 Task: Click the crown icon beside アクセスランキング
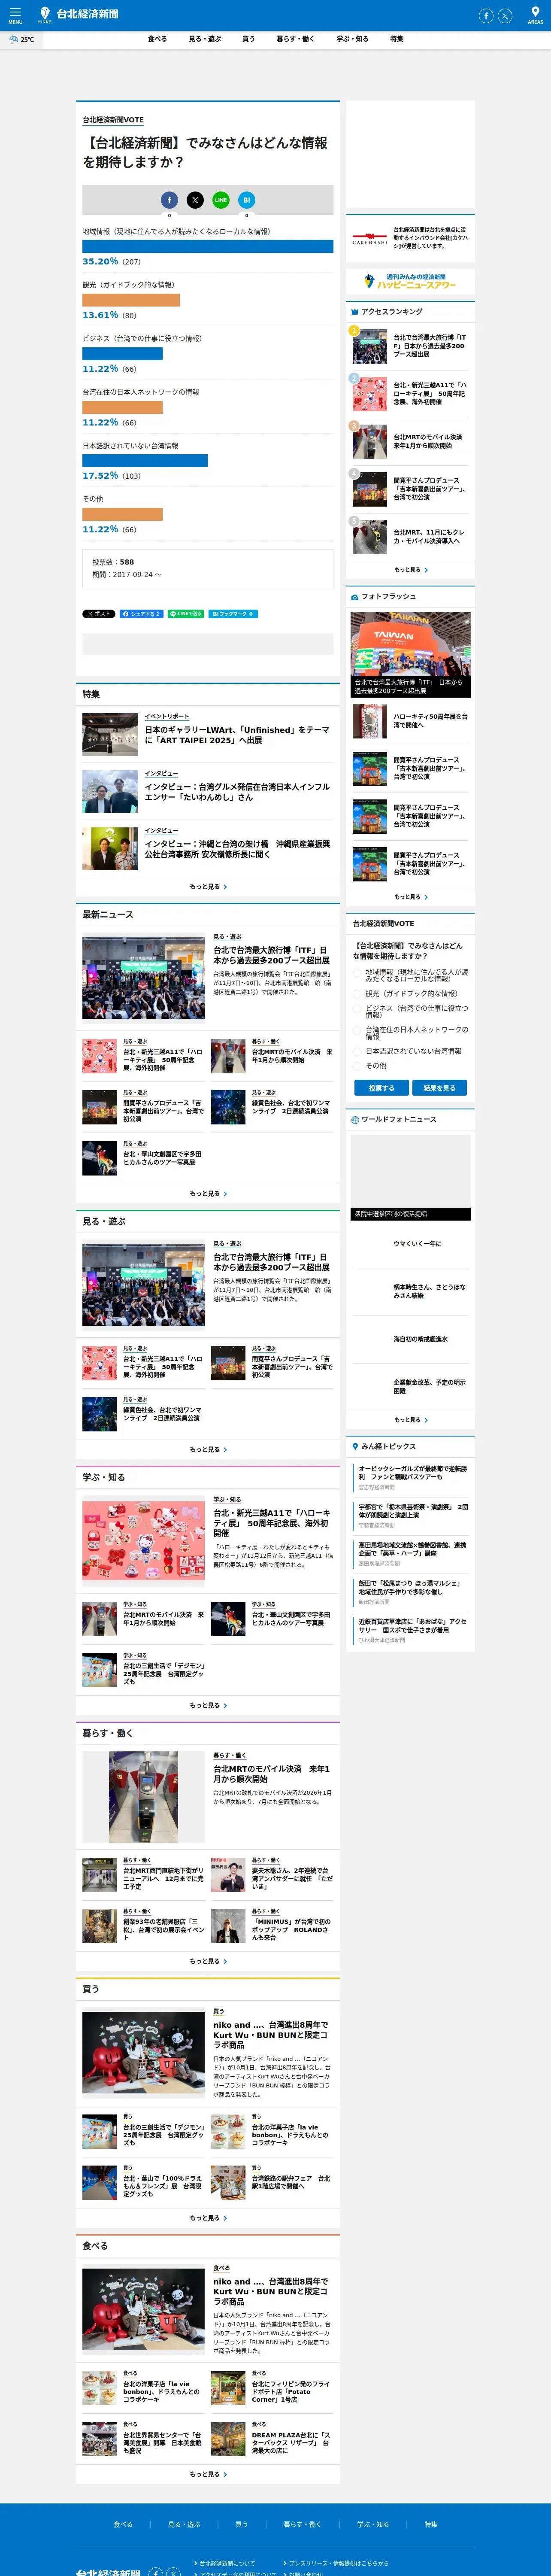pos(354,312)
